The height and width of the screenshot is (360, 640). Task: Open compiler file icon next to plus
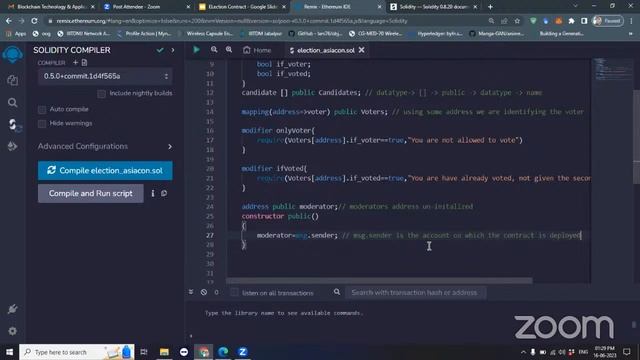[84, 62]
